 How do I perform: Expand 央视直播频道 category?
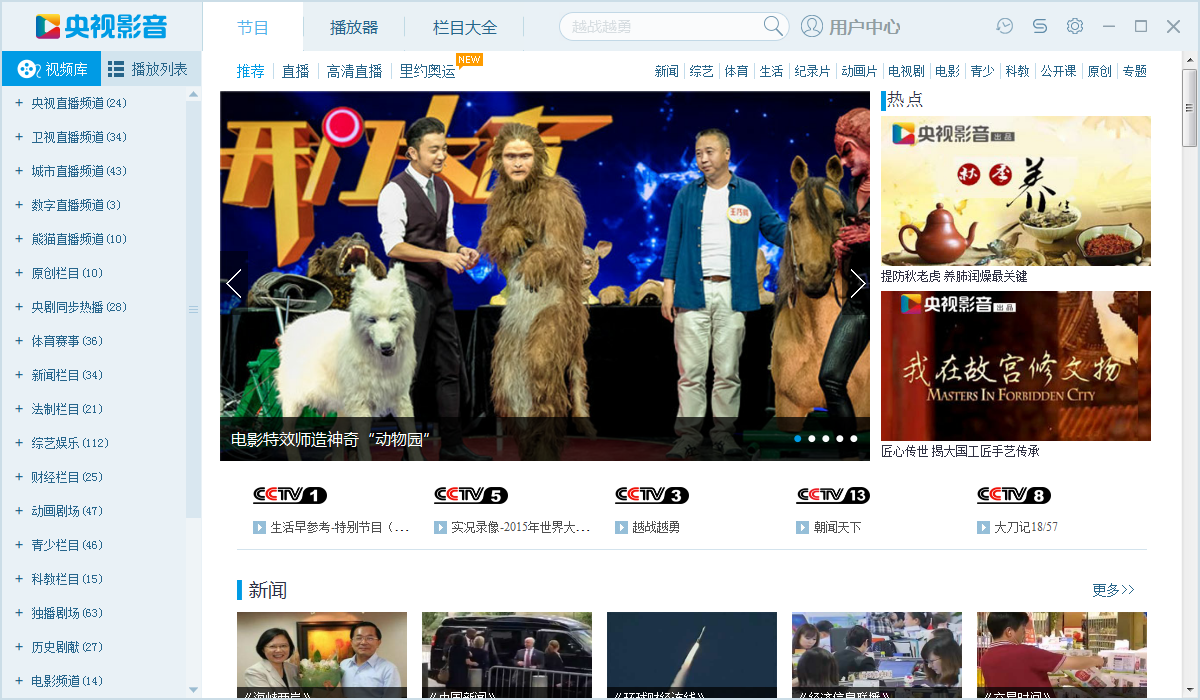pos(19,103)
